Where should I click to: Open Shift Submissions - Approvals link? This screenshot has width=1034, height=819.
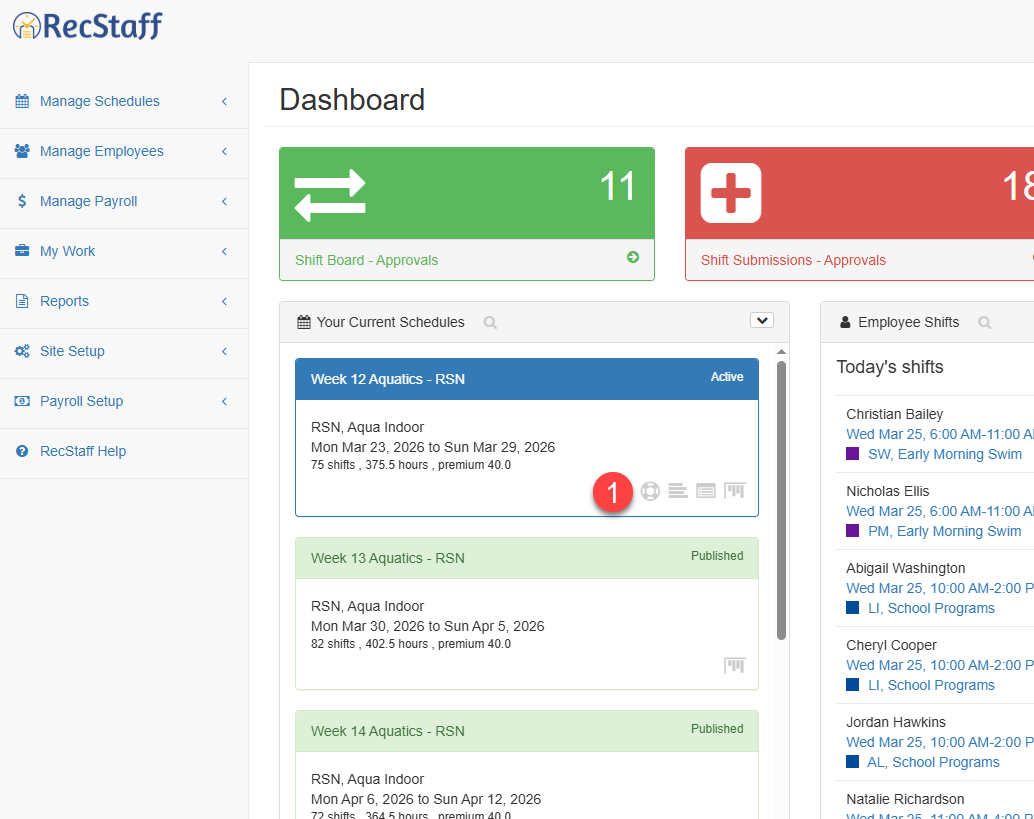click(x=793, y=260)
